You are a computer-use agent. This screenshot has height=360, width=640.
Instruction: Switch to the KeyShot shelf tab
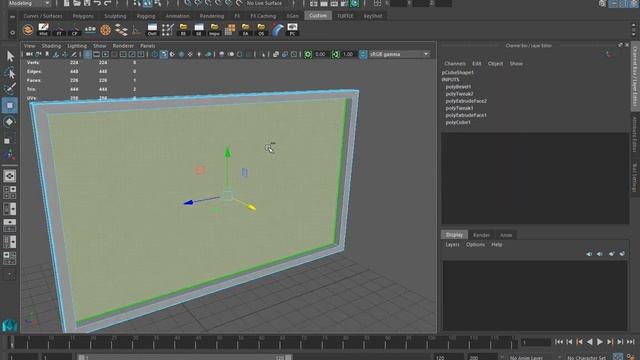pos(373,16)
